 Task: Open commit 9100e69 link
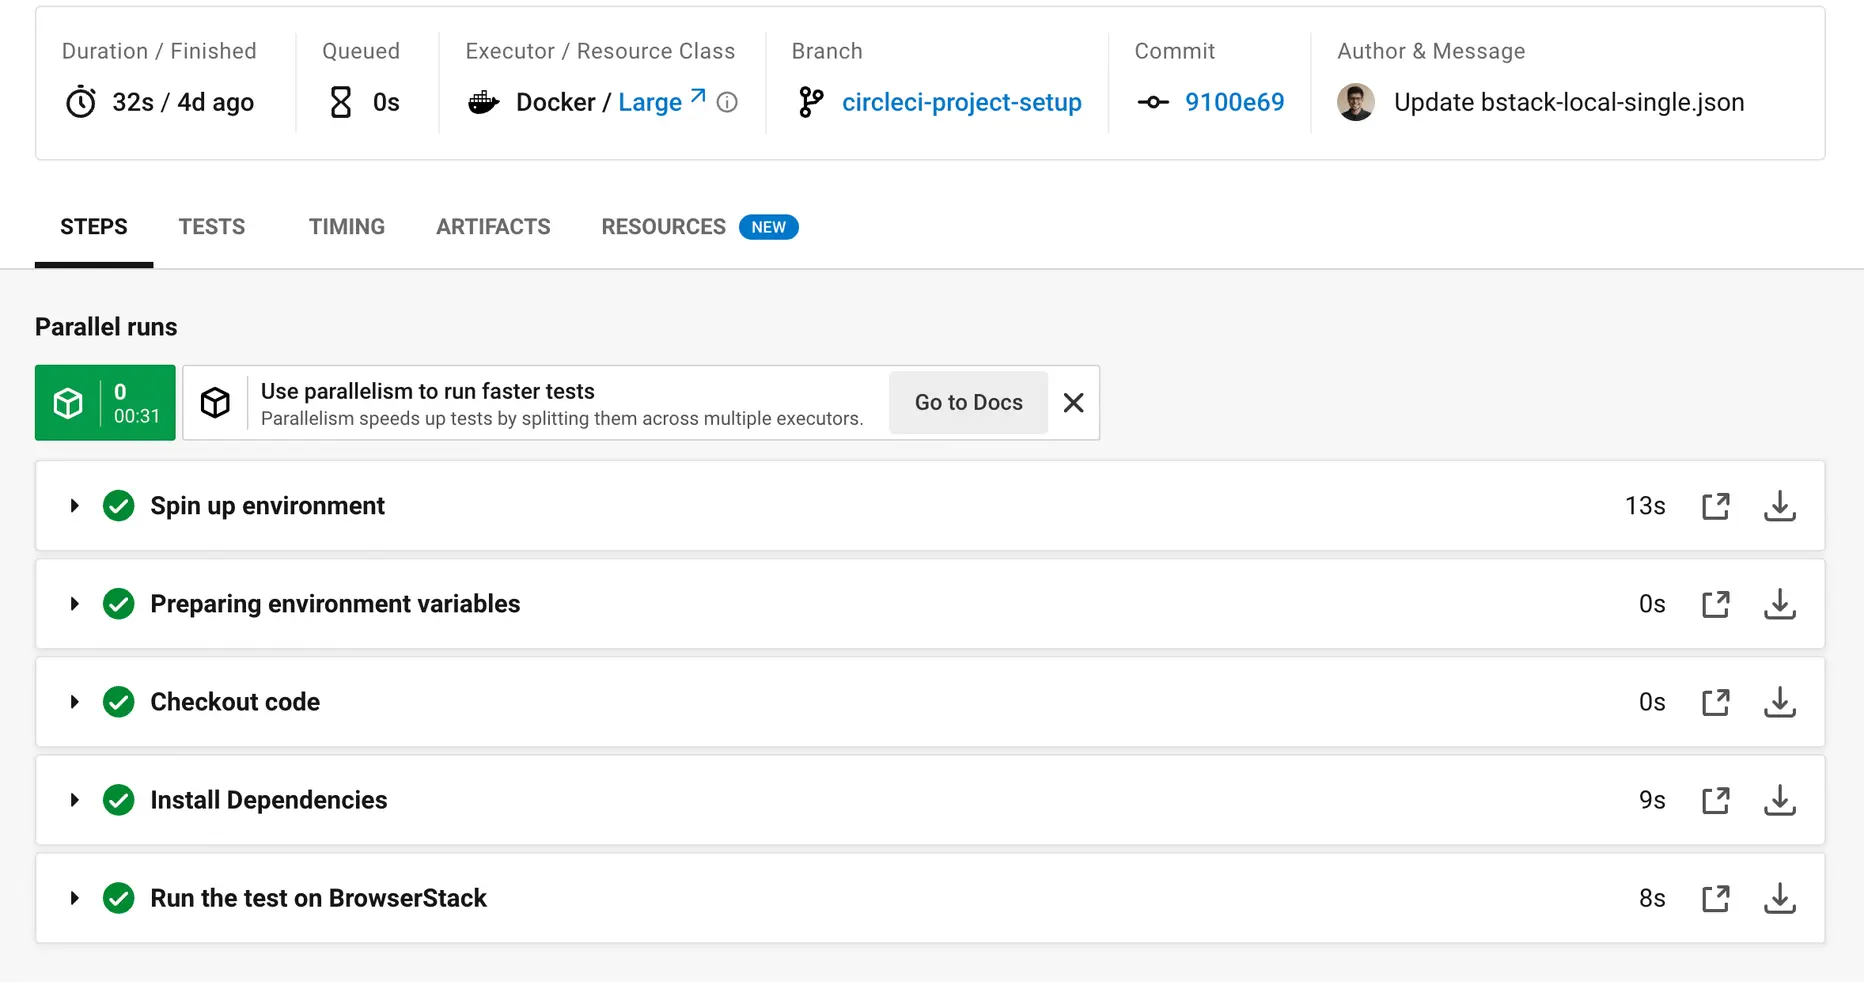(x=1234, y=102)
